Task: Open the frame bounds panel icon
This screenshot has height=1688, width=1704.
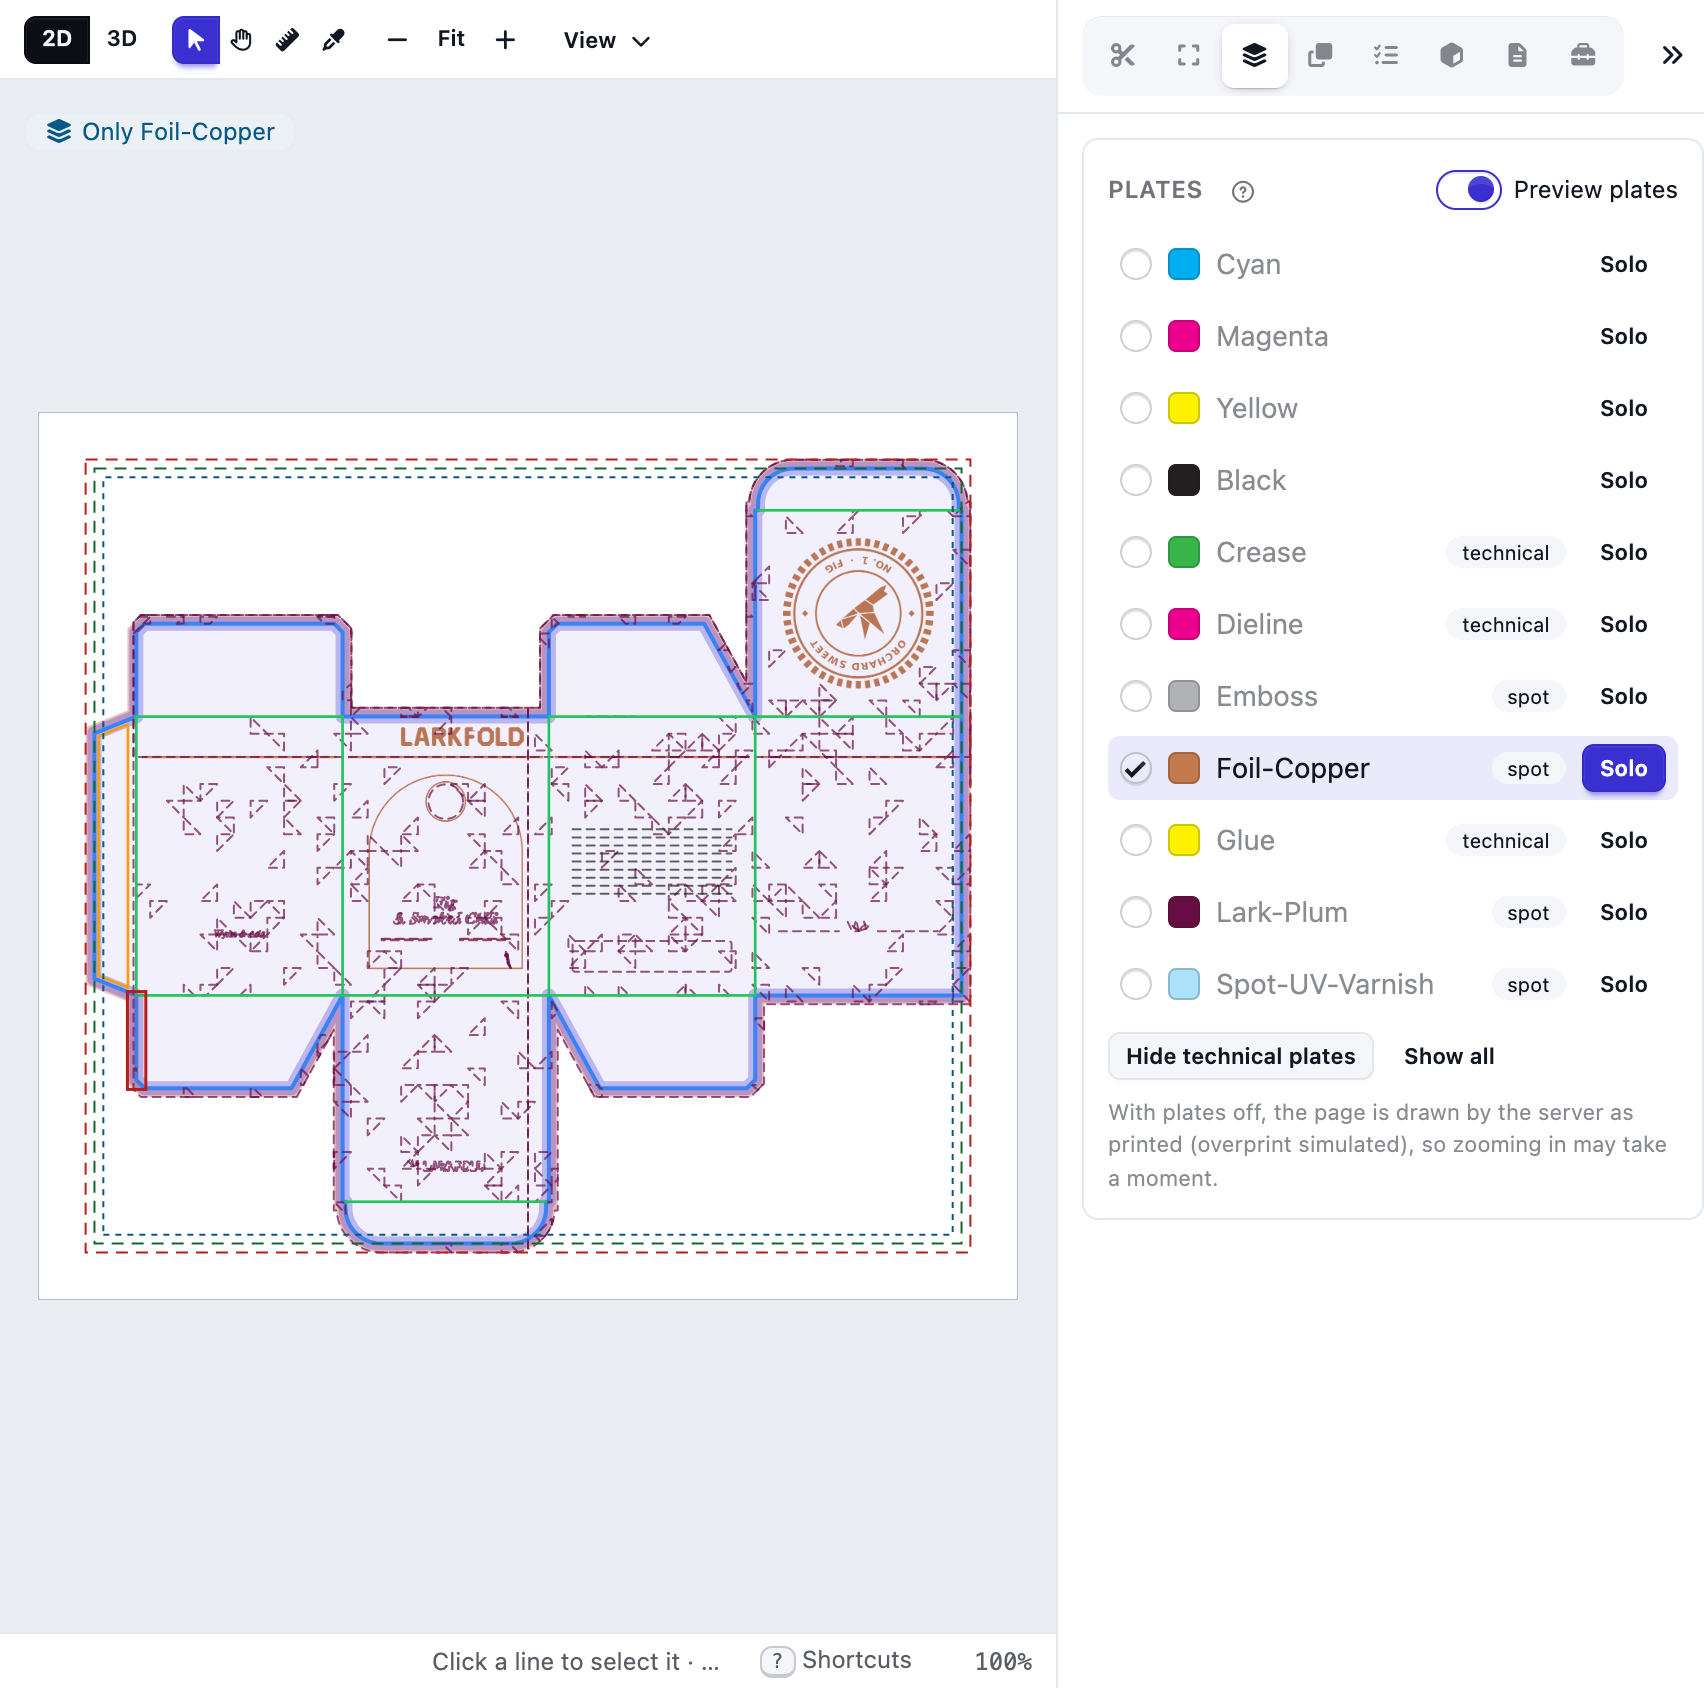Action: (1188, 55)
